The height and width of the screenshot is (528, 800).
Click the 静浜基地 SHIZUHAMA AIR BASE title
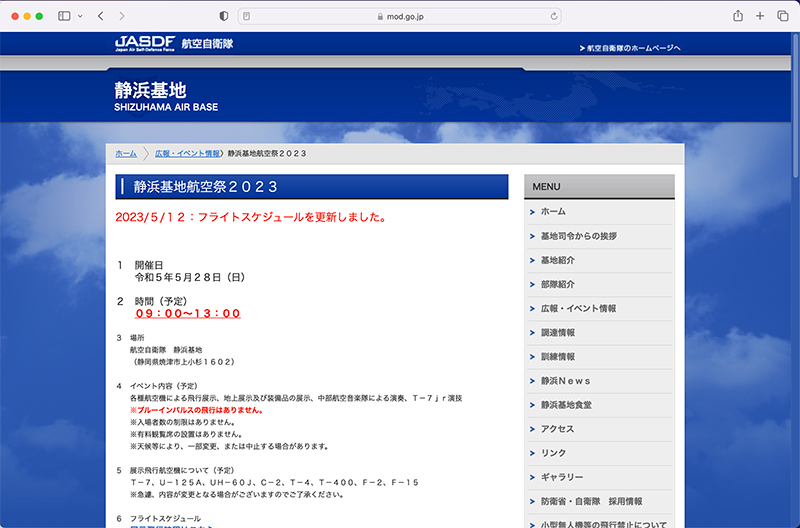pos(166,96)
